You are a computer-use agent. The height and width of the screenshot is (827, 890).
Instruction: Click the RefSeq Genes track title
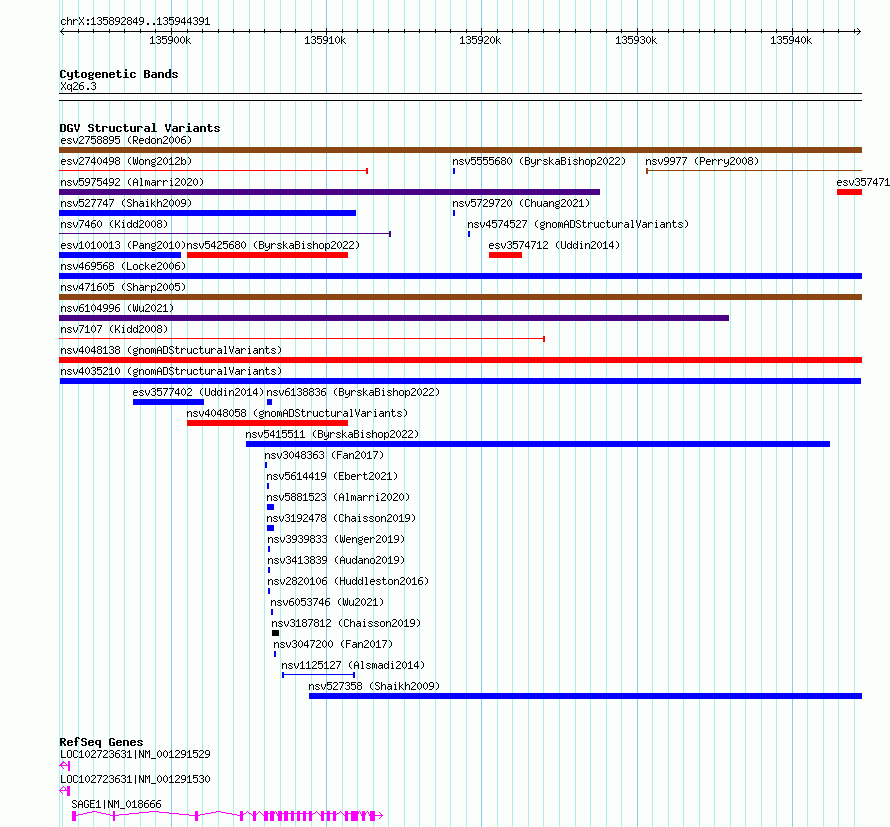(x=101, y=742)
